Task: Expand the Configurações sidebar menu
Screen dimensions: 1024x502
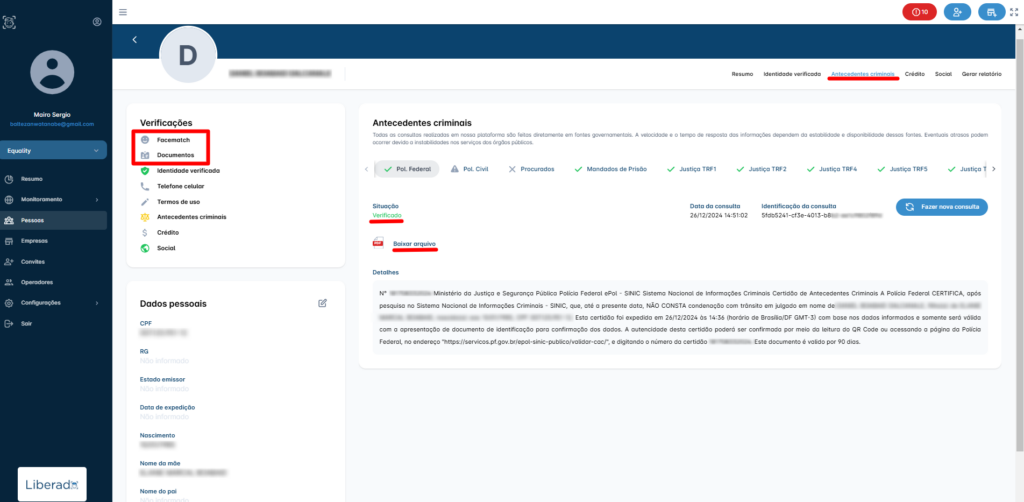Action: pos(53,303)
